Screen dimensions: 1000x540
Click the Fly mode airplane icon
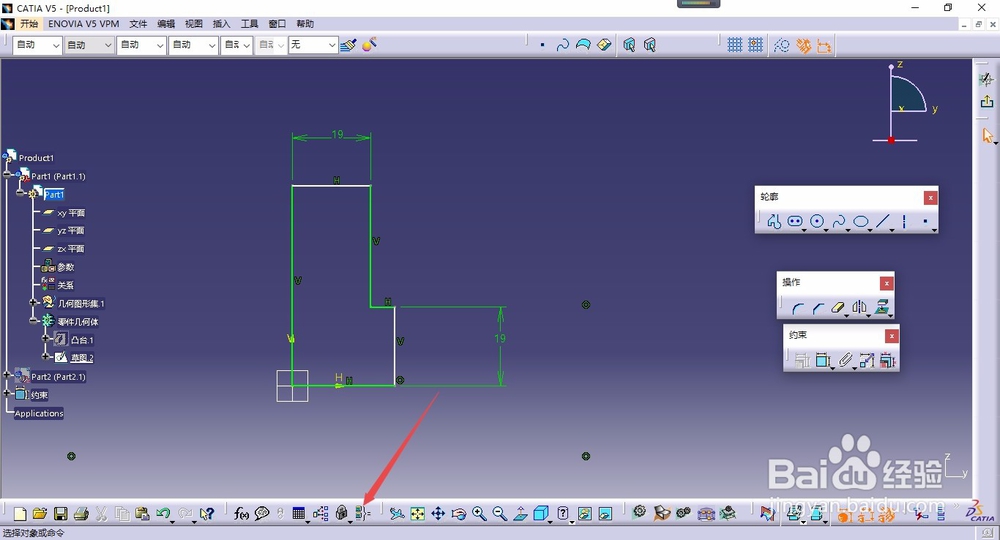point(397,514)
